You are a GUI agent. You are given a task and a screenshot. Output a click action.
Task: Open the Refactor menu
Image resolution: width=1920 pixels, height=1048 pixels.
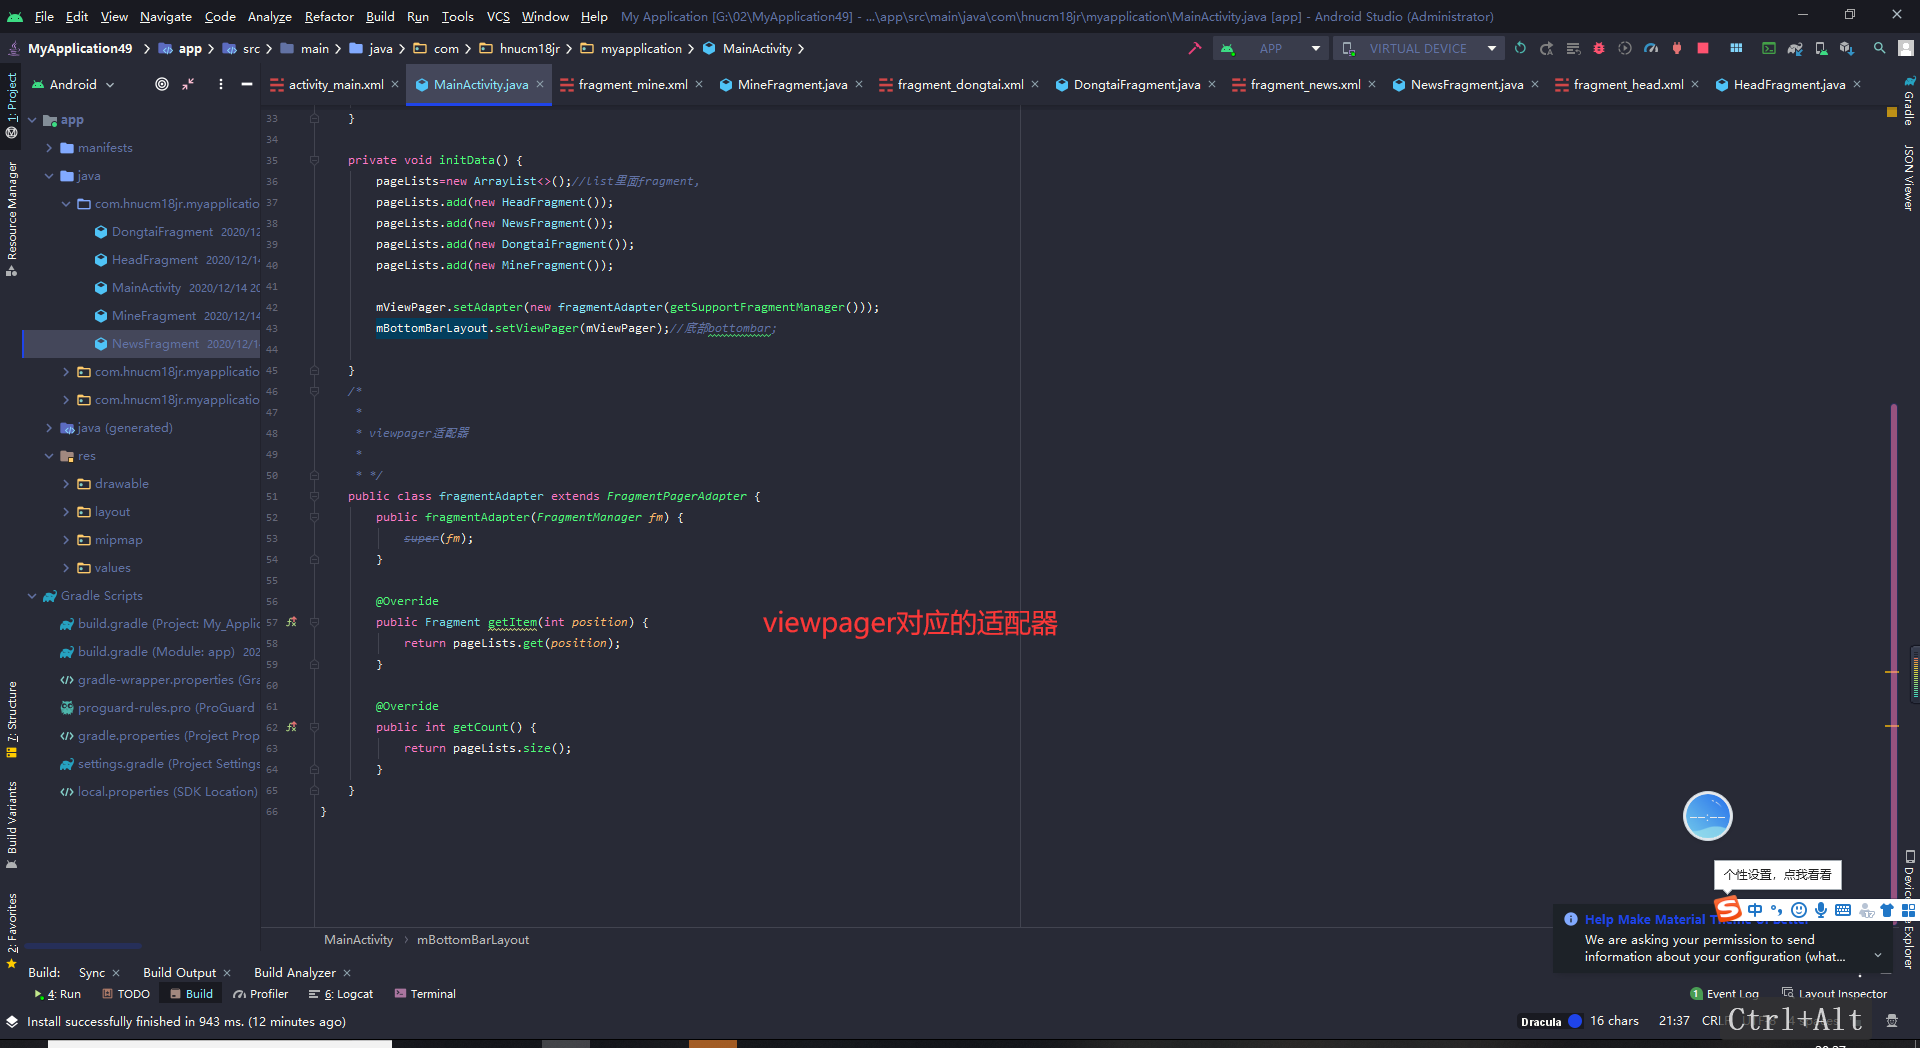click(x=329, y=16)
